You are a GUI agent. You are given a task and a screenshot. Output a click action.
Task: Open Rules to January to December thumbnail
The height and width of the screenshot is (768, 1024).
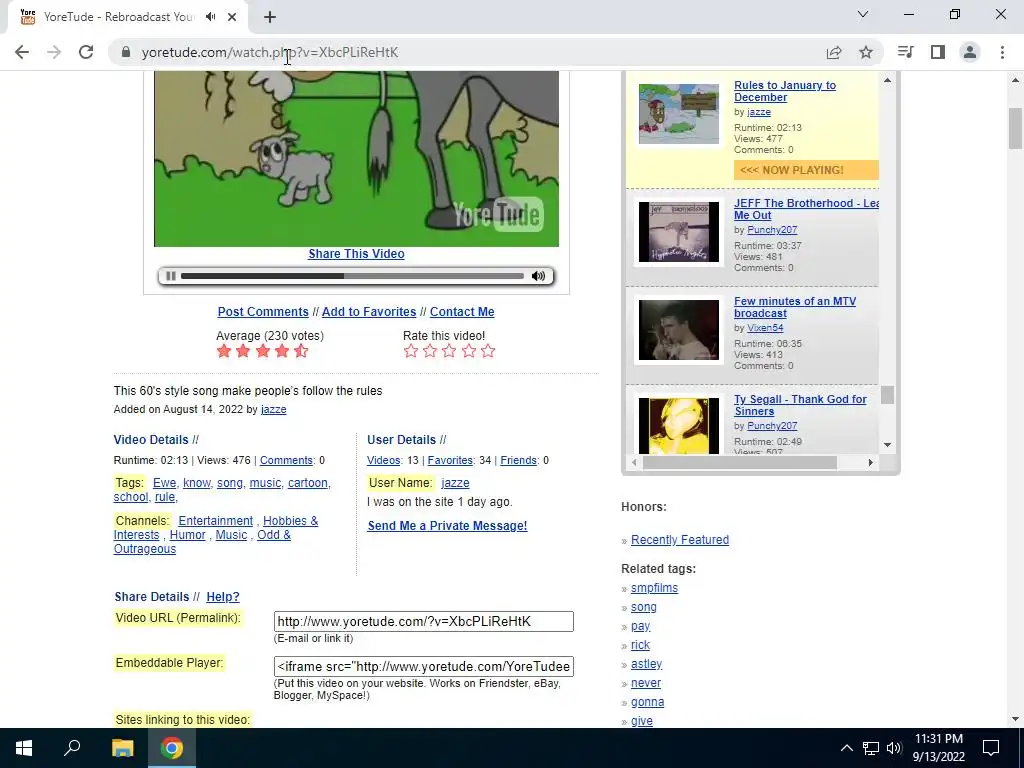[679, 114]
